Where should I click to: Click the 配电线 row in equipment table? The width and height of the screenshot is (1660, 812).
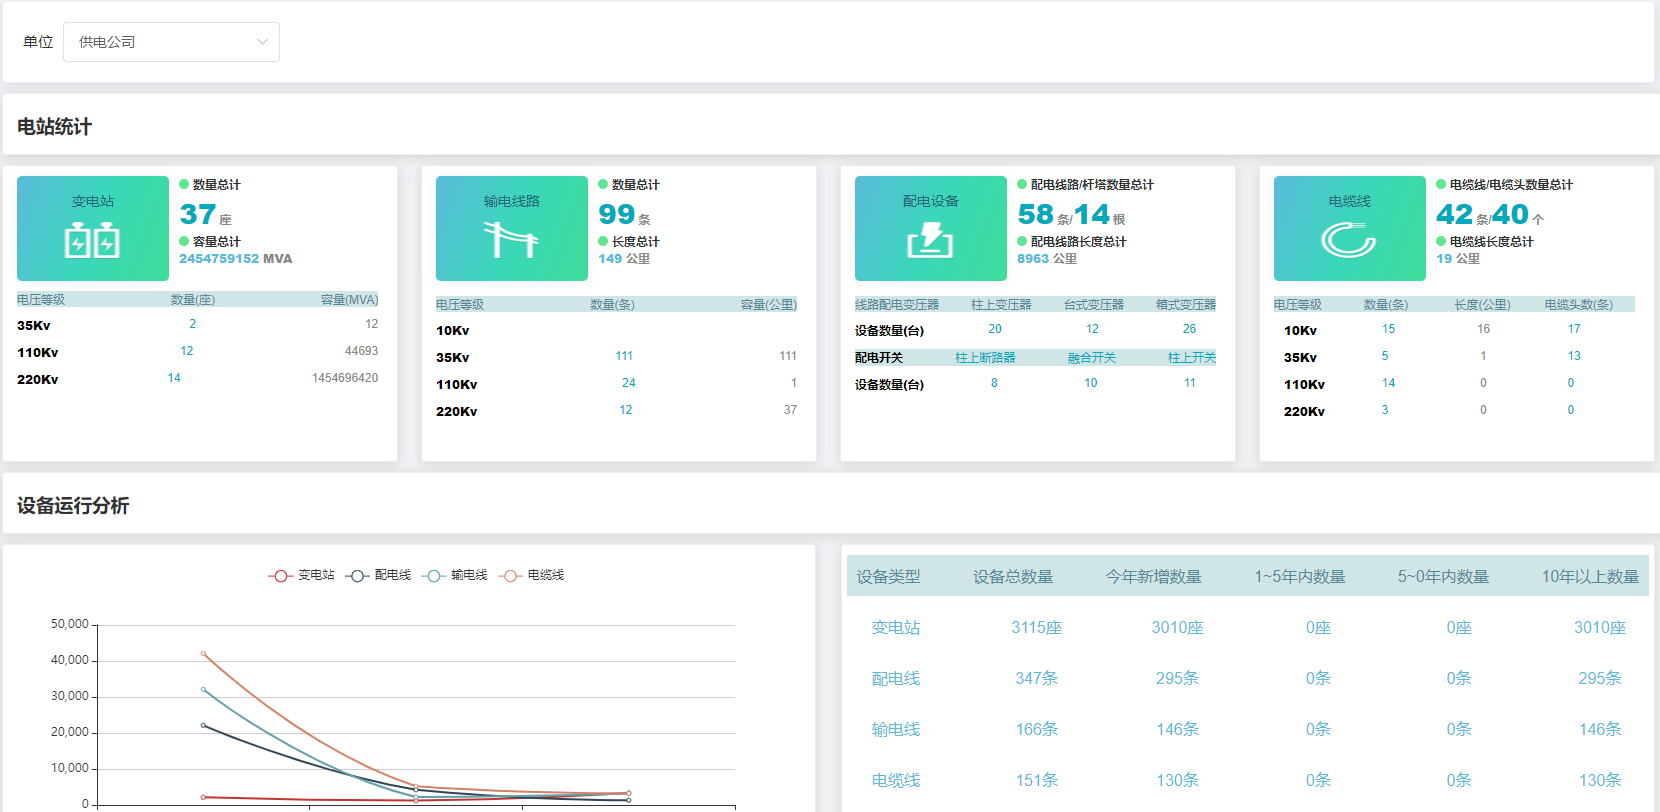[x=1248, y=679]
